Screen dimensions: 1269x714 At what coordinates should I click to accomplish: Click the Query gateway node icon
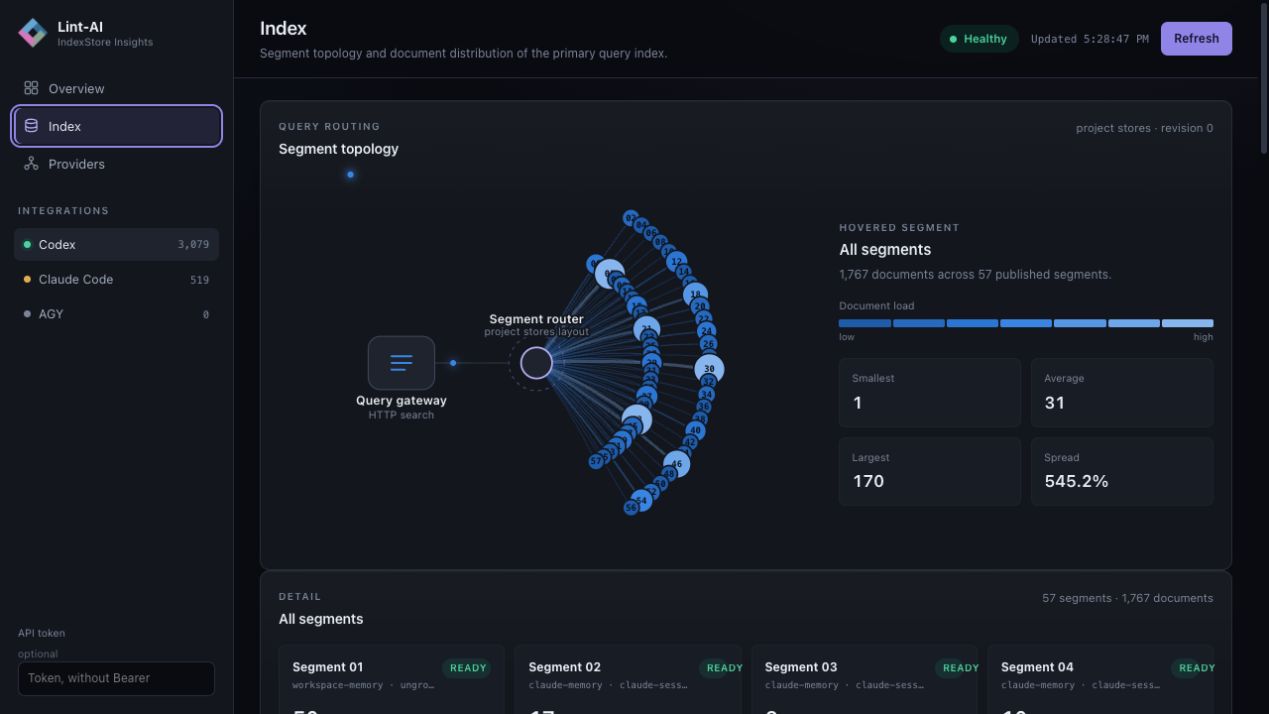[x=401, y=363]
